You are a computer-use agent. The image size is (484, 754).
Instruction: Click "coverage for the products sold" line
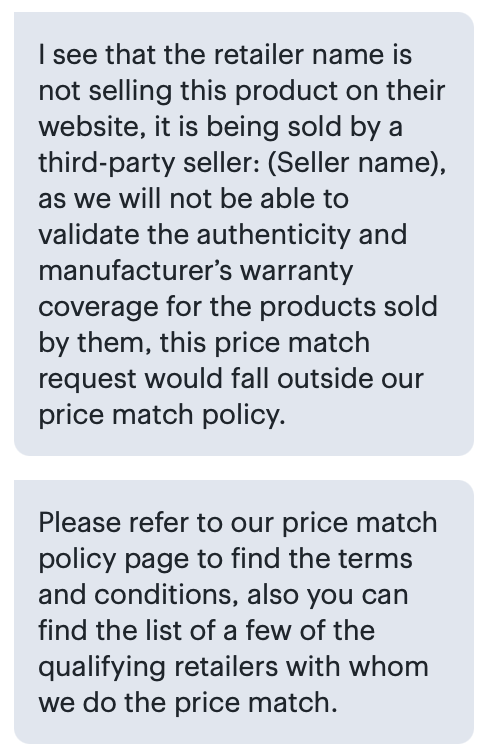(x=238, y=306)
